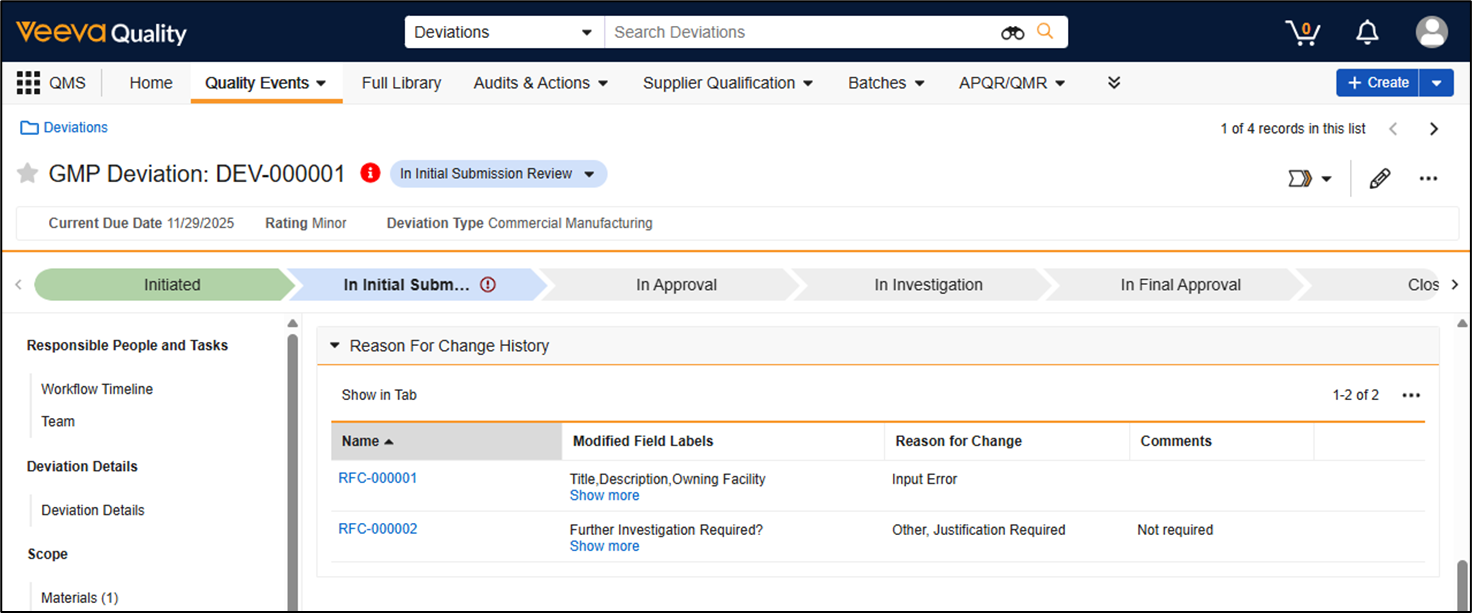Click the orange magnifying glass search icon
Screen dimensions: 1472x613
point(1045,32)
